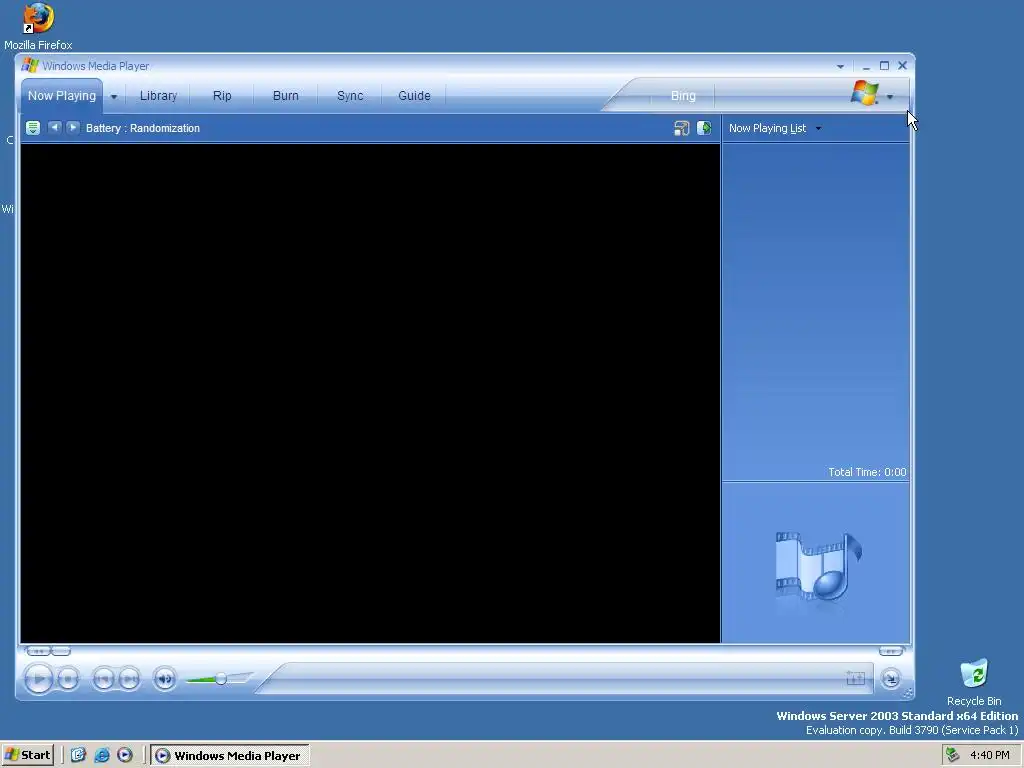Click the system tray network icon
Screen dimensions: 1024x768
click(953, 755)
